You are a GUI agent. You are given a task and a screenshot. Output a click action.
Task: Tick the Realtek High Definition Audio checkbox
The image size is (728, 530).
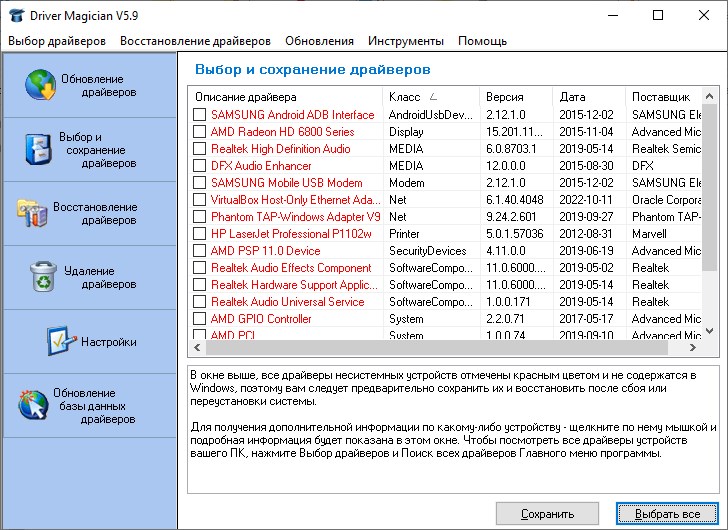(200, 149)
